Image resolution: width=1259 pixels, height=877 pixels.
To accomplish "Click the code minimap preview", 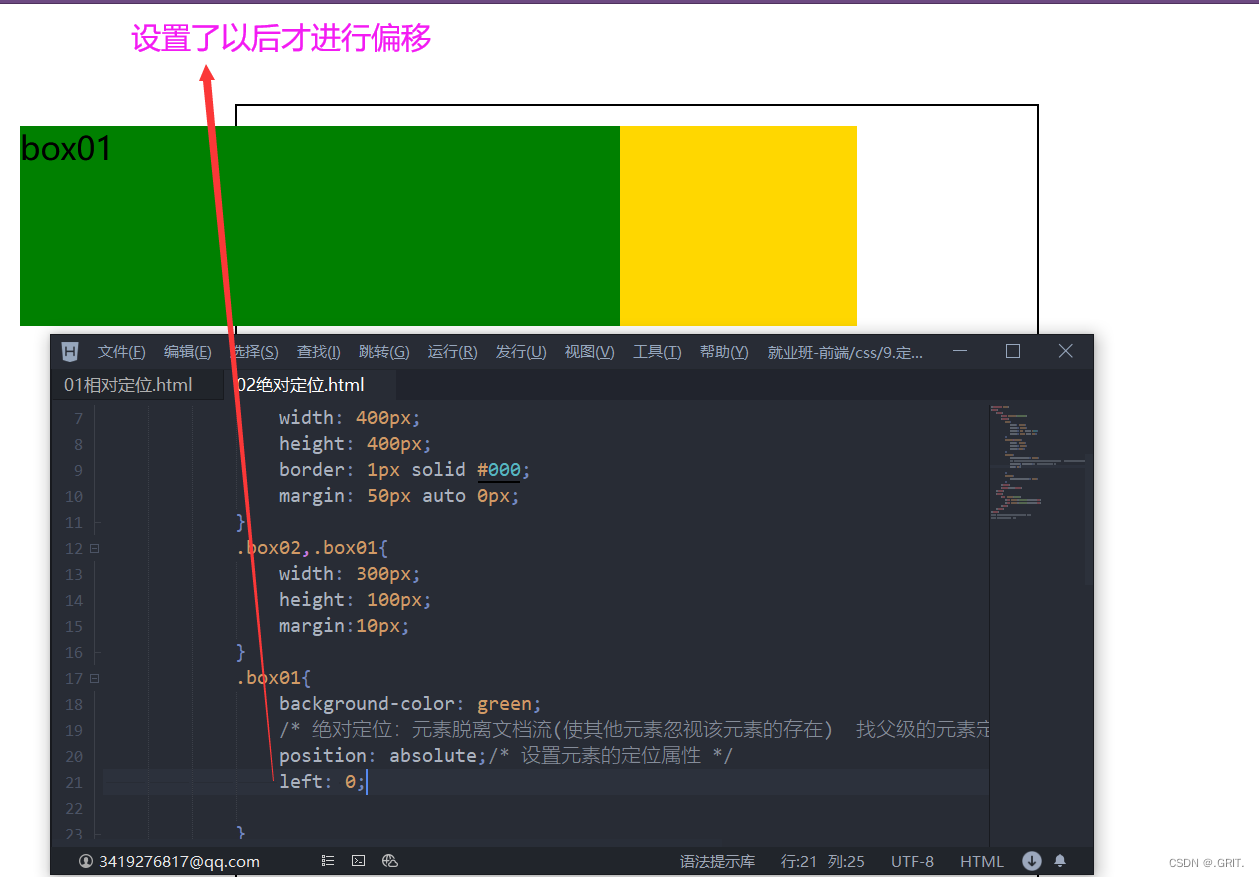I will (1036, 462).
